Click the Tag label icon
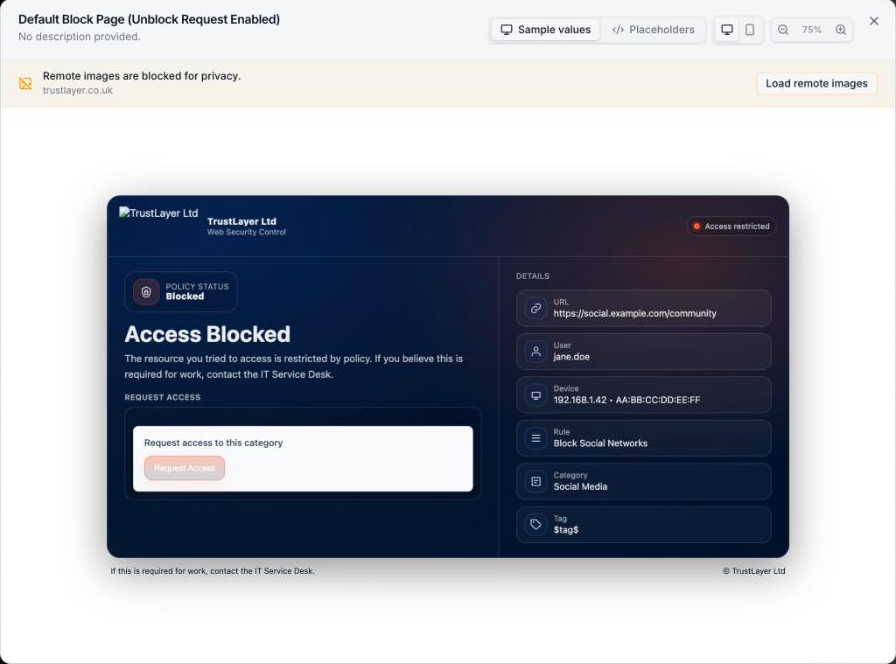 coord(535,525)
